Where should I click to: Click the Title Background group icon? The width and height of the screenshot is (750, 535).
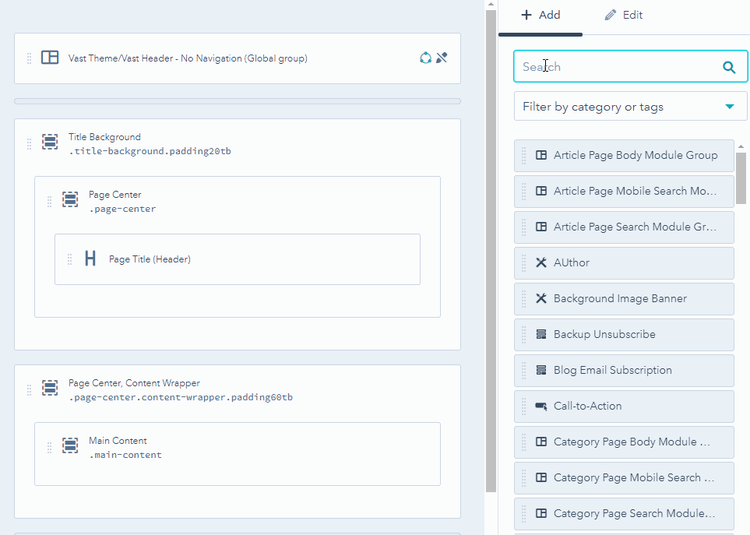coord(50,143)
